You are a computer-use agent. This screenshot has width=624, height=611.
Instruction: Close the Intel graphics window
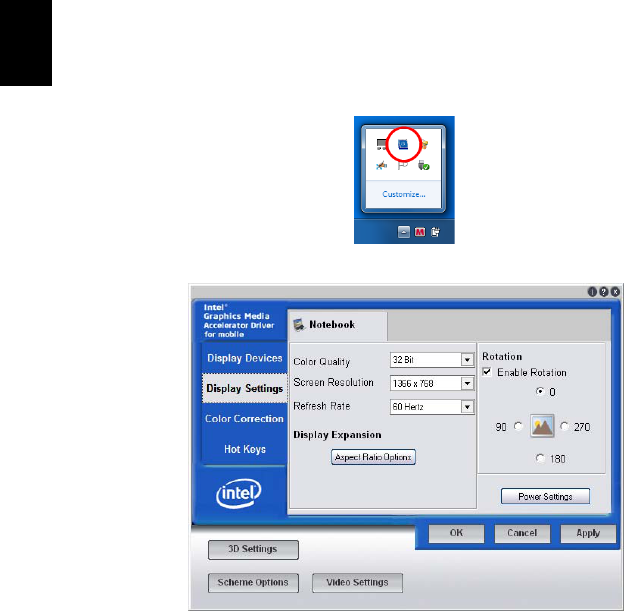(615, 292)
